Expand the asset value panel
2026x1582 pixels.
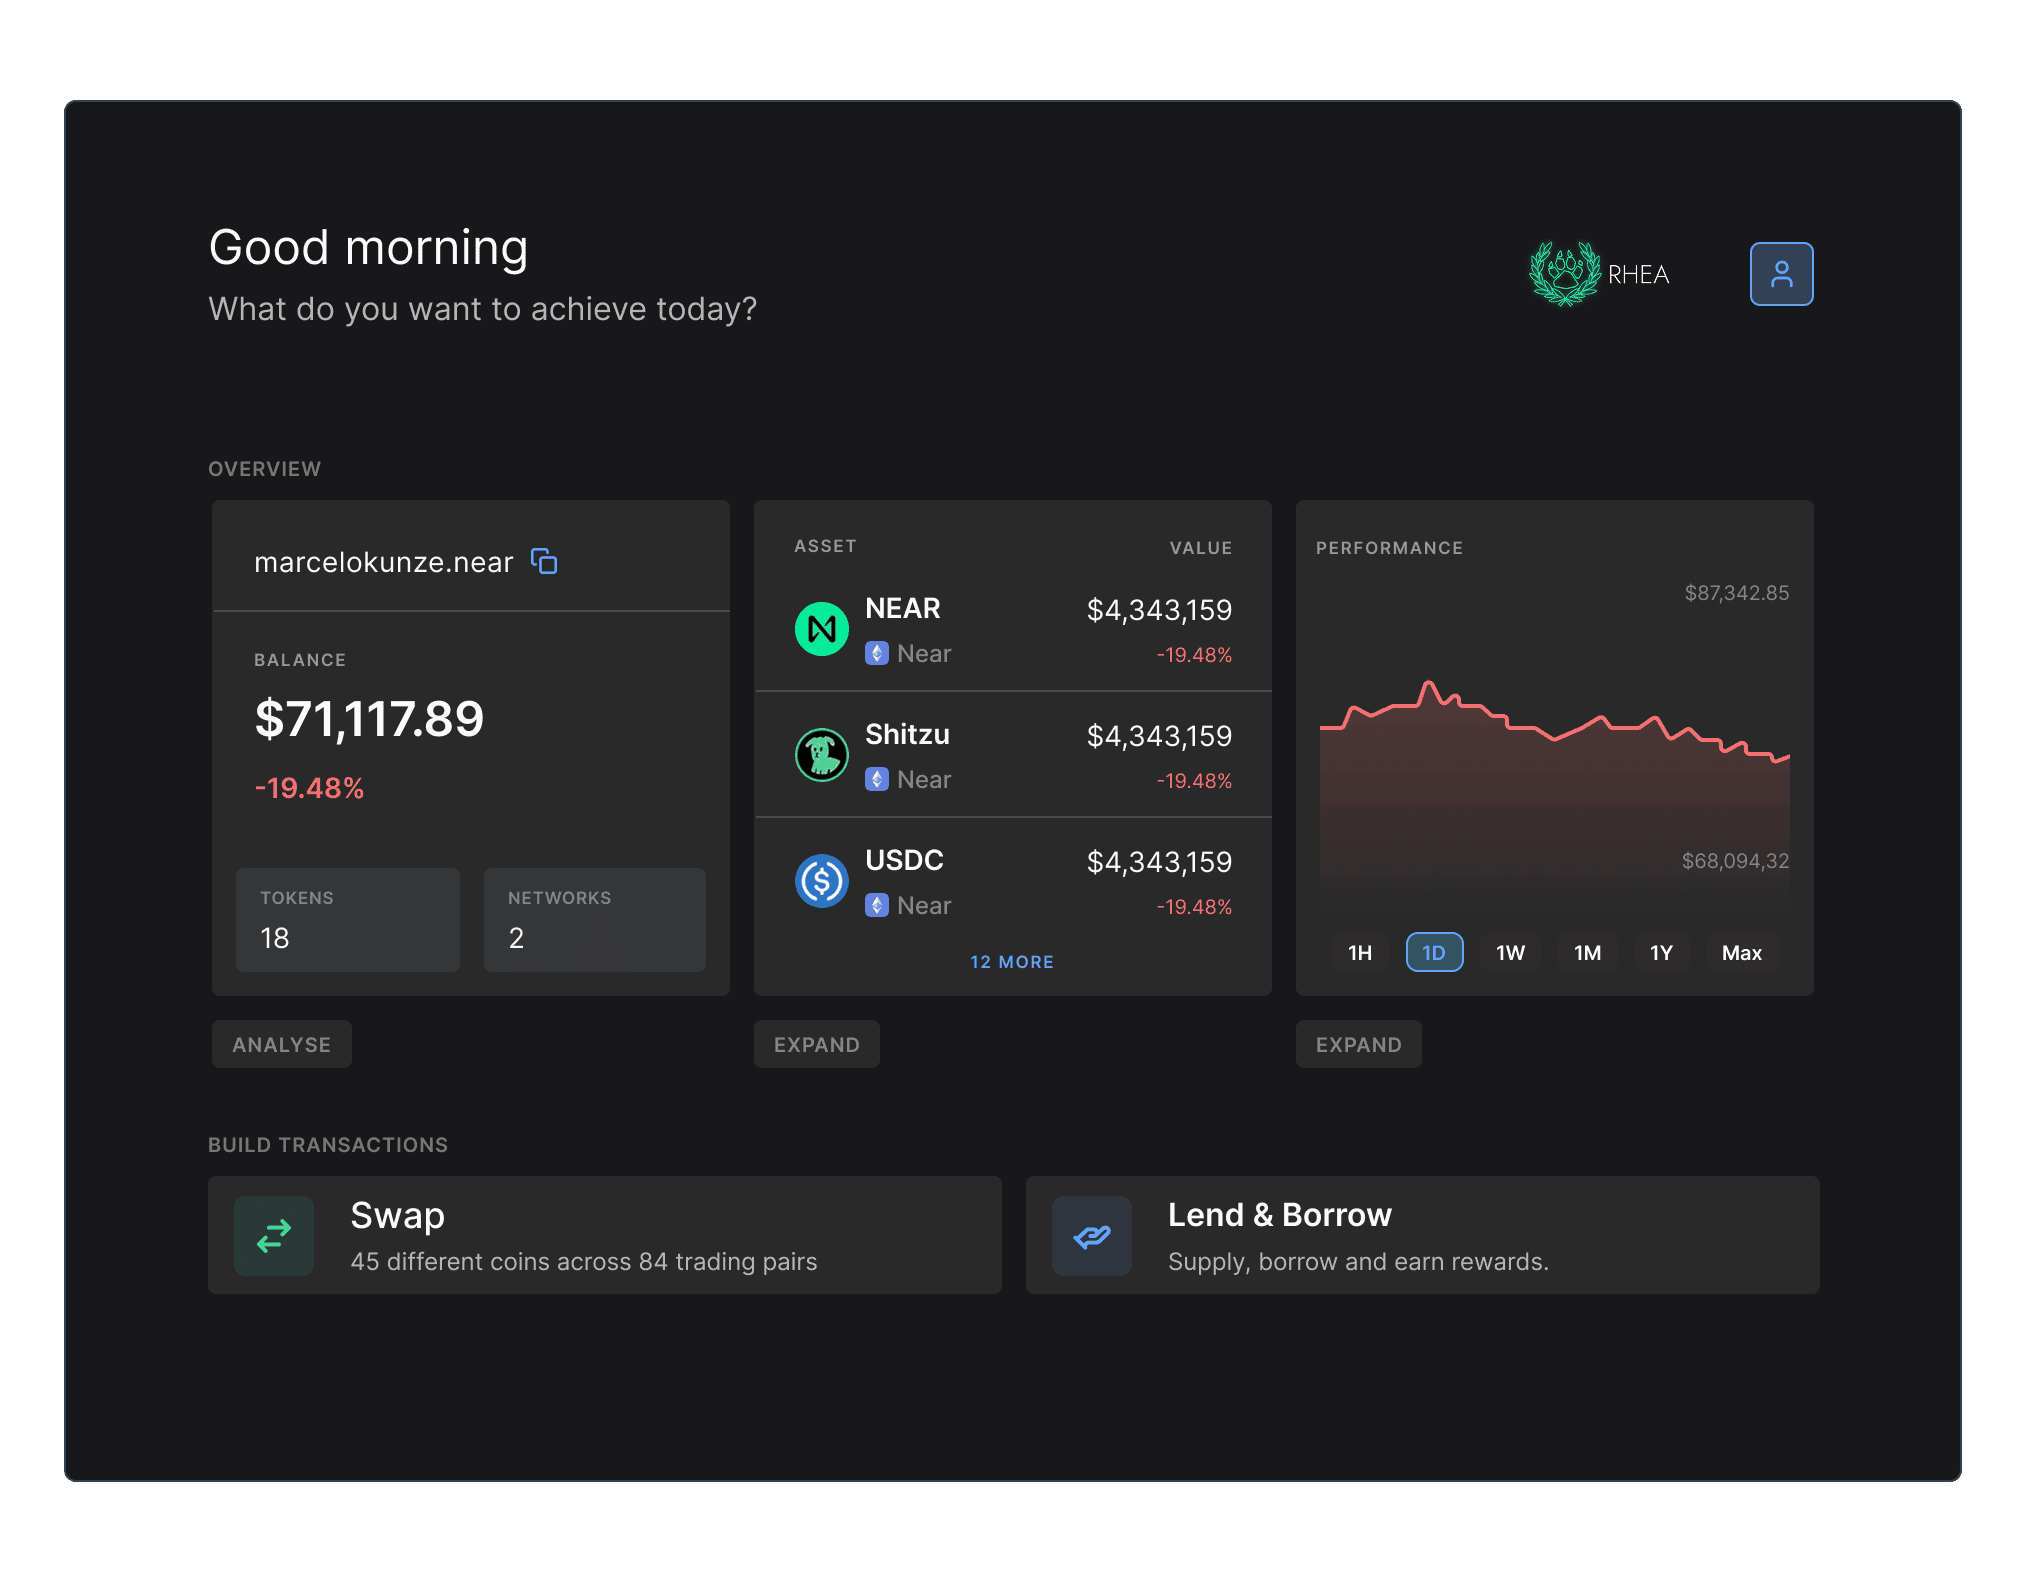coord(816,1044)
